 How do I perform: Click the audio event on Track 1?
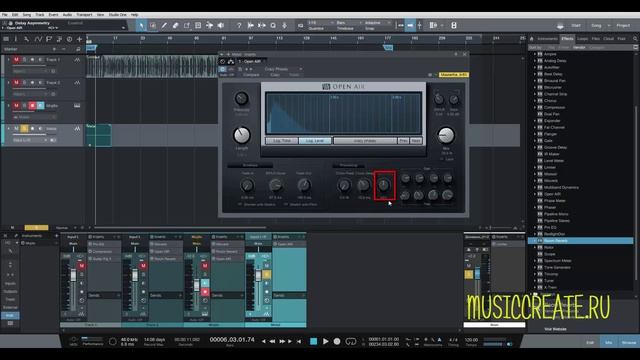coord(151,66)
